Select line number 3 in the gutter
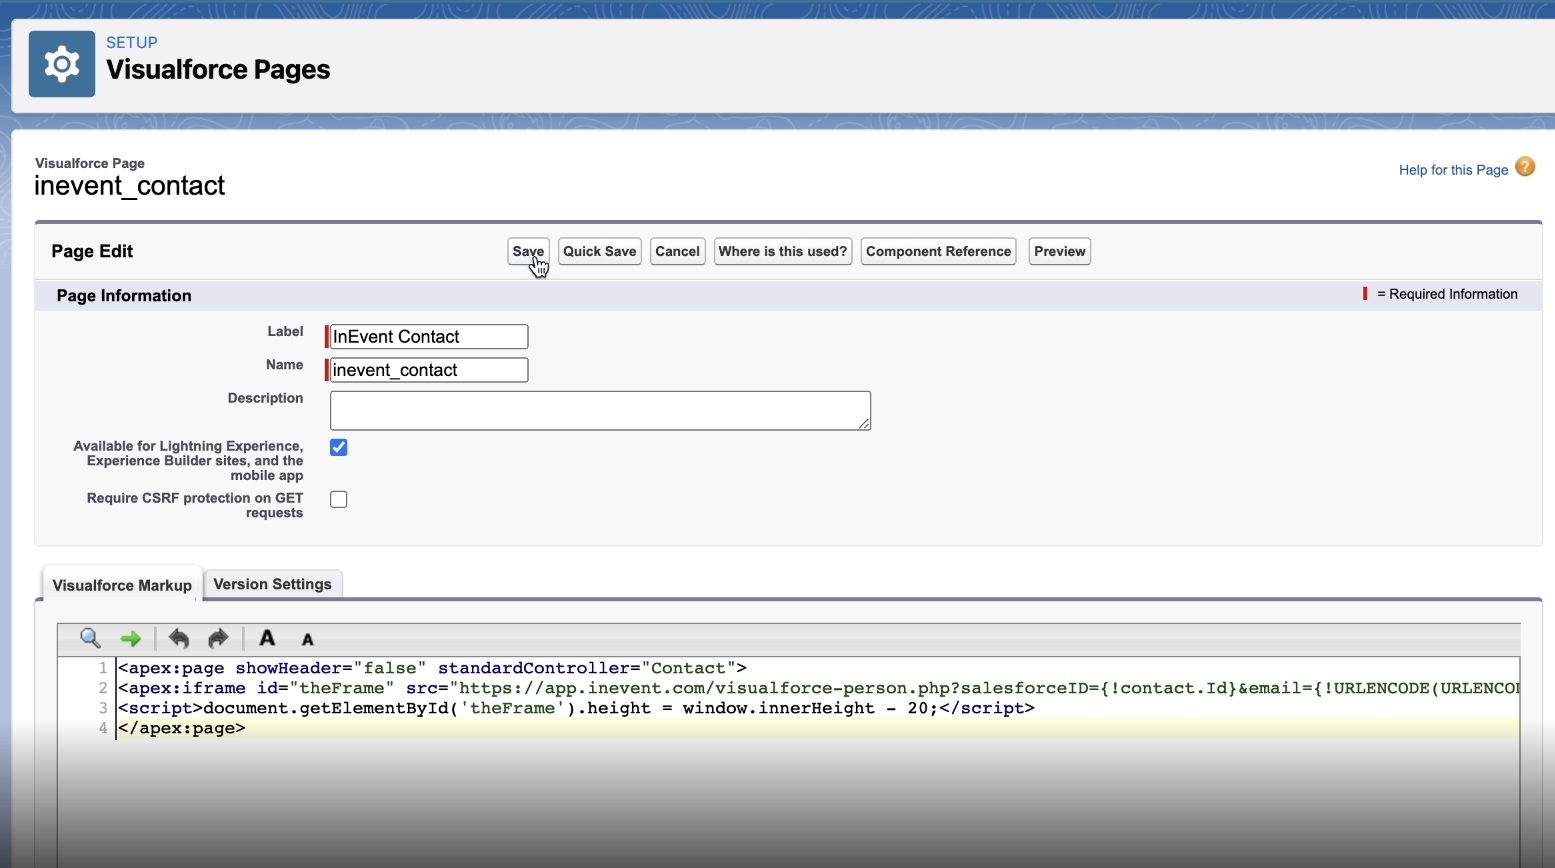This screenshot has height=868, width=1555. [x=102, y=708]
